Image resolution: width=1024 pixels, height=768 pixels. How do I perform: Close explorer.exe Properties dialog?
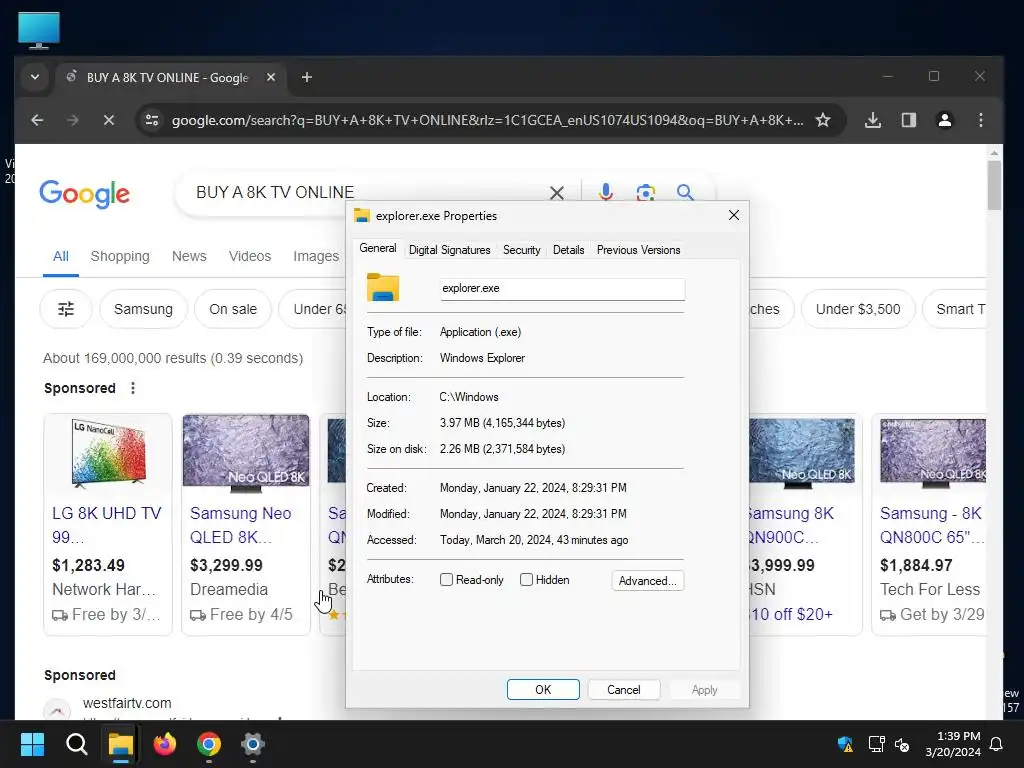pyautogui.click(x=733, y=216)
